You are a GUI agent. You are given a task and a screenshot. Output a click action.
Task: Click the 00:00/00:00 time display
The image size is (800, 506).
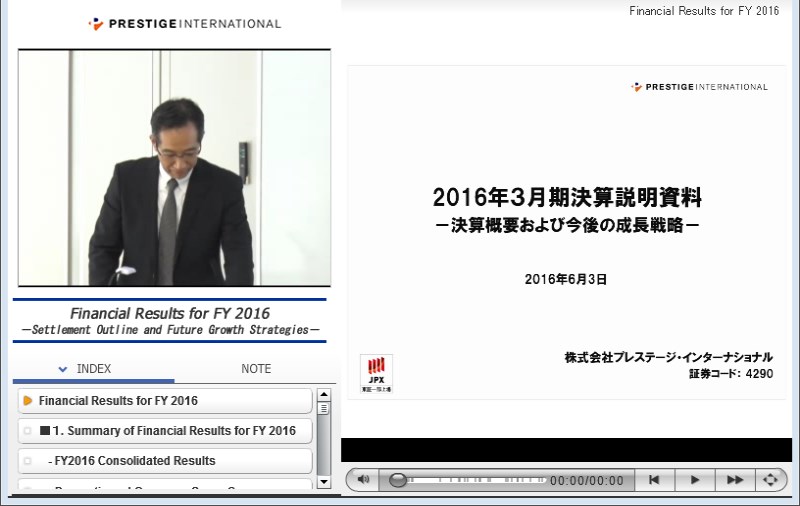pos(587,480)
